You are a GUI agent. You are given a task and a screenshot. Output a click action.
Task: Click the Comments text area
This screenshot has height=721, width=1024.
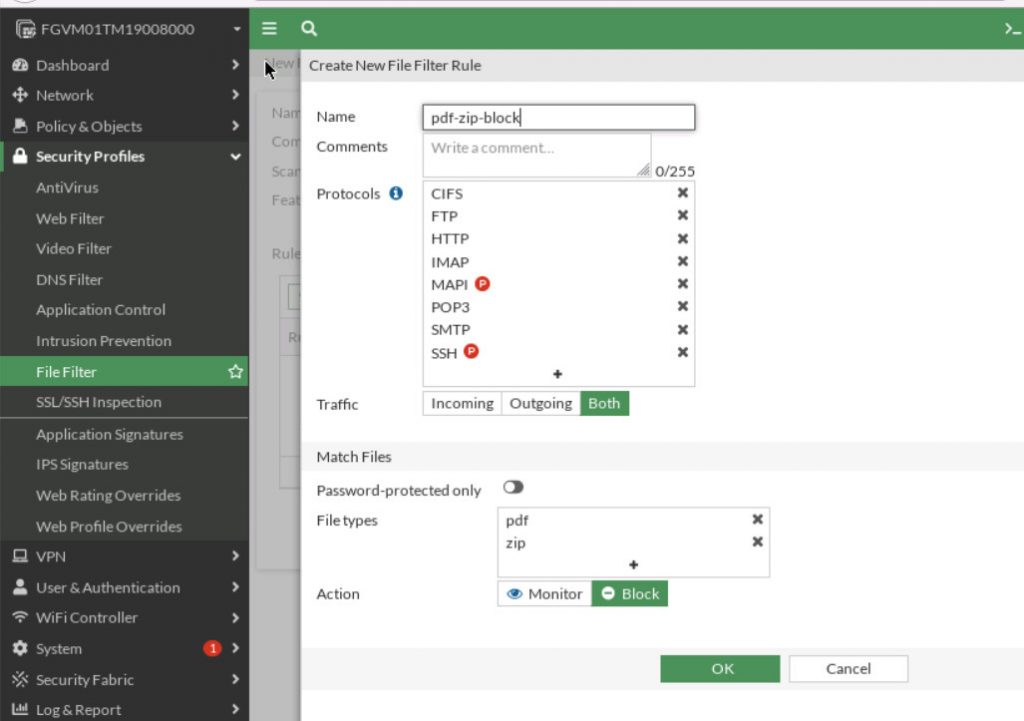[537, 150]
